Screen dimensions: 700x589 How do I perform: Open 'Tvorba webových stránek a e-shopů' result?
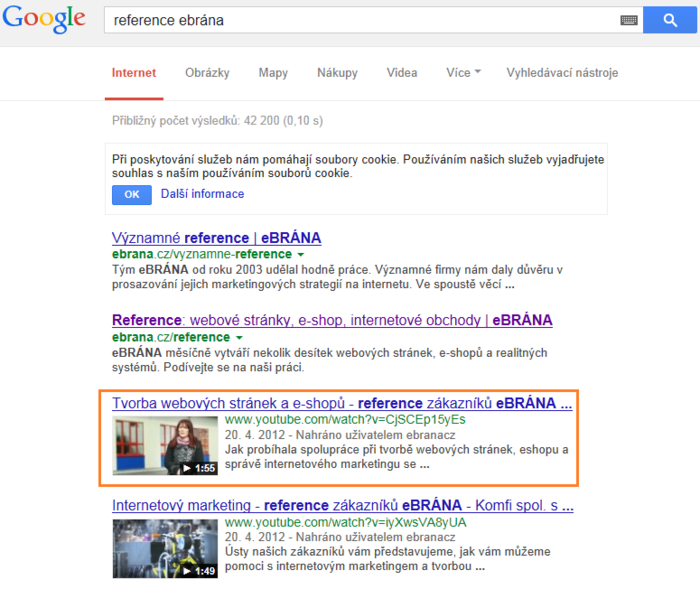point(342,403)
